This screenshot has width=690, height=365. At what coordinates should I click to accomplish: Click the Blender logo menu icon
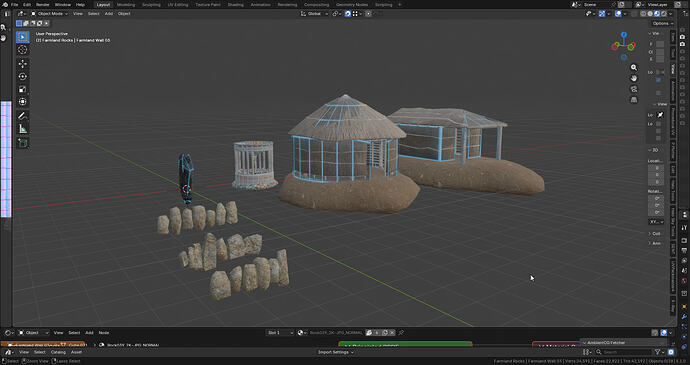click(x=5, y=4)
